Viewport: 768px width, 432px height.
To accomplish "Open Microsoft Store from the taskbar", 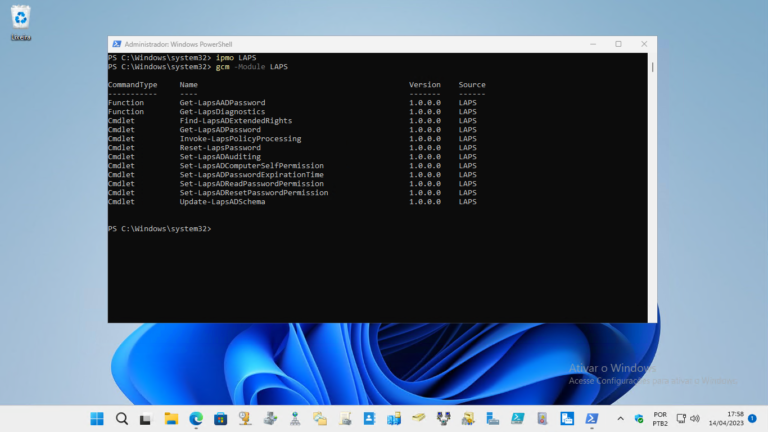I will click(220, 419).
